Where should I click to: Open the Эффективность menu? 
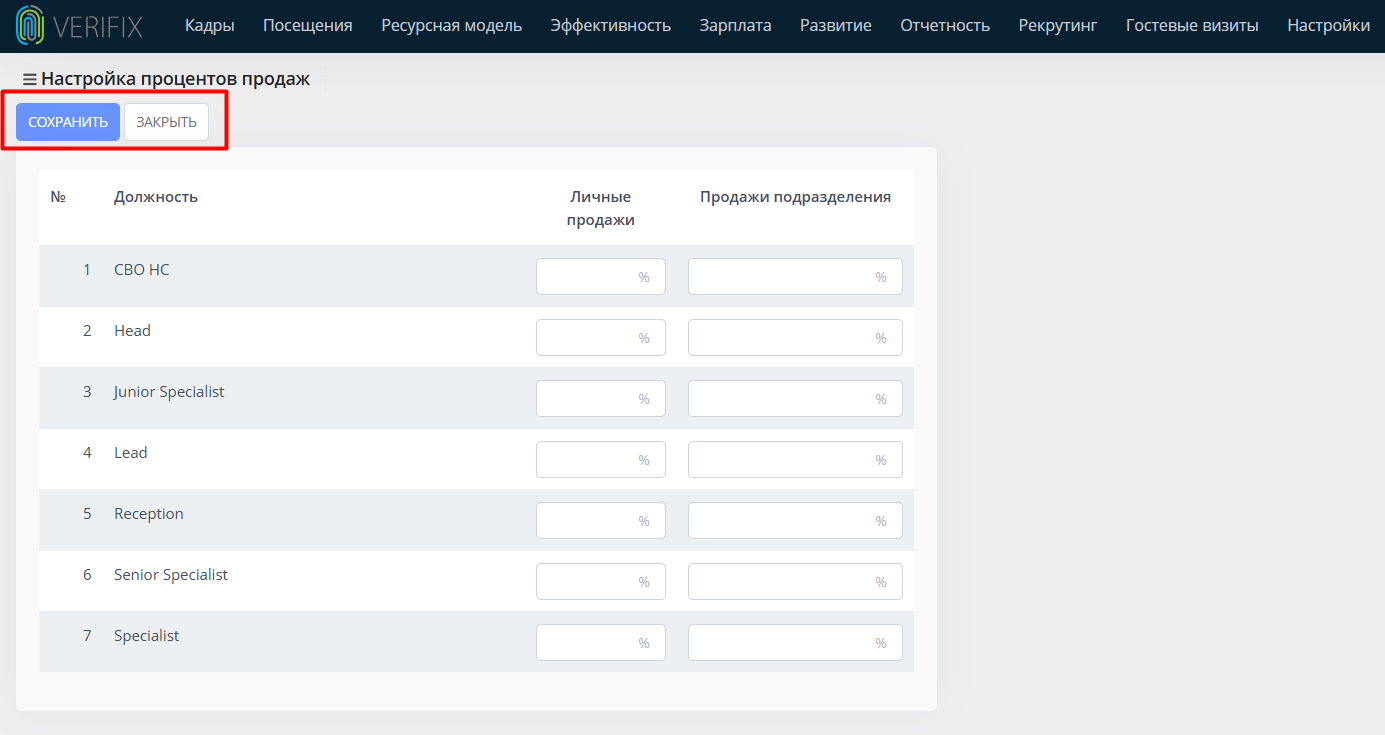(x=611, y=26)
